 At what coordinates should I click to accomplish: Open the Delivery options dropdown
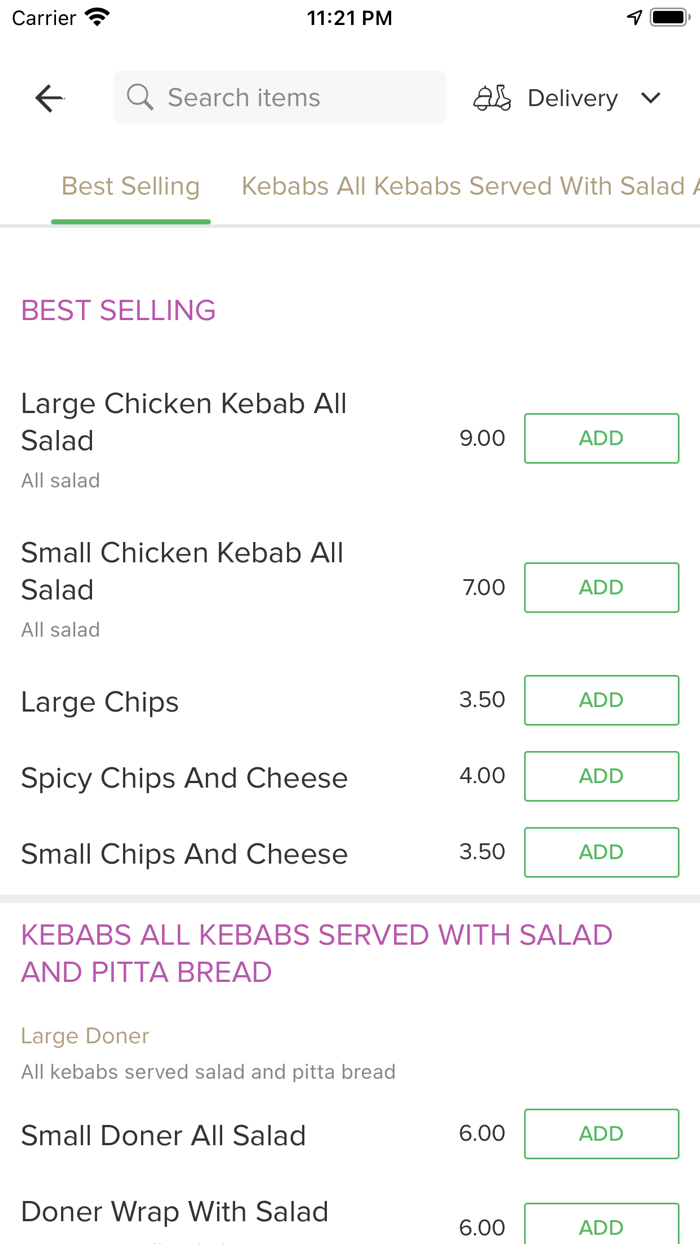click(x=572, y=97)
